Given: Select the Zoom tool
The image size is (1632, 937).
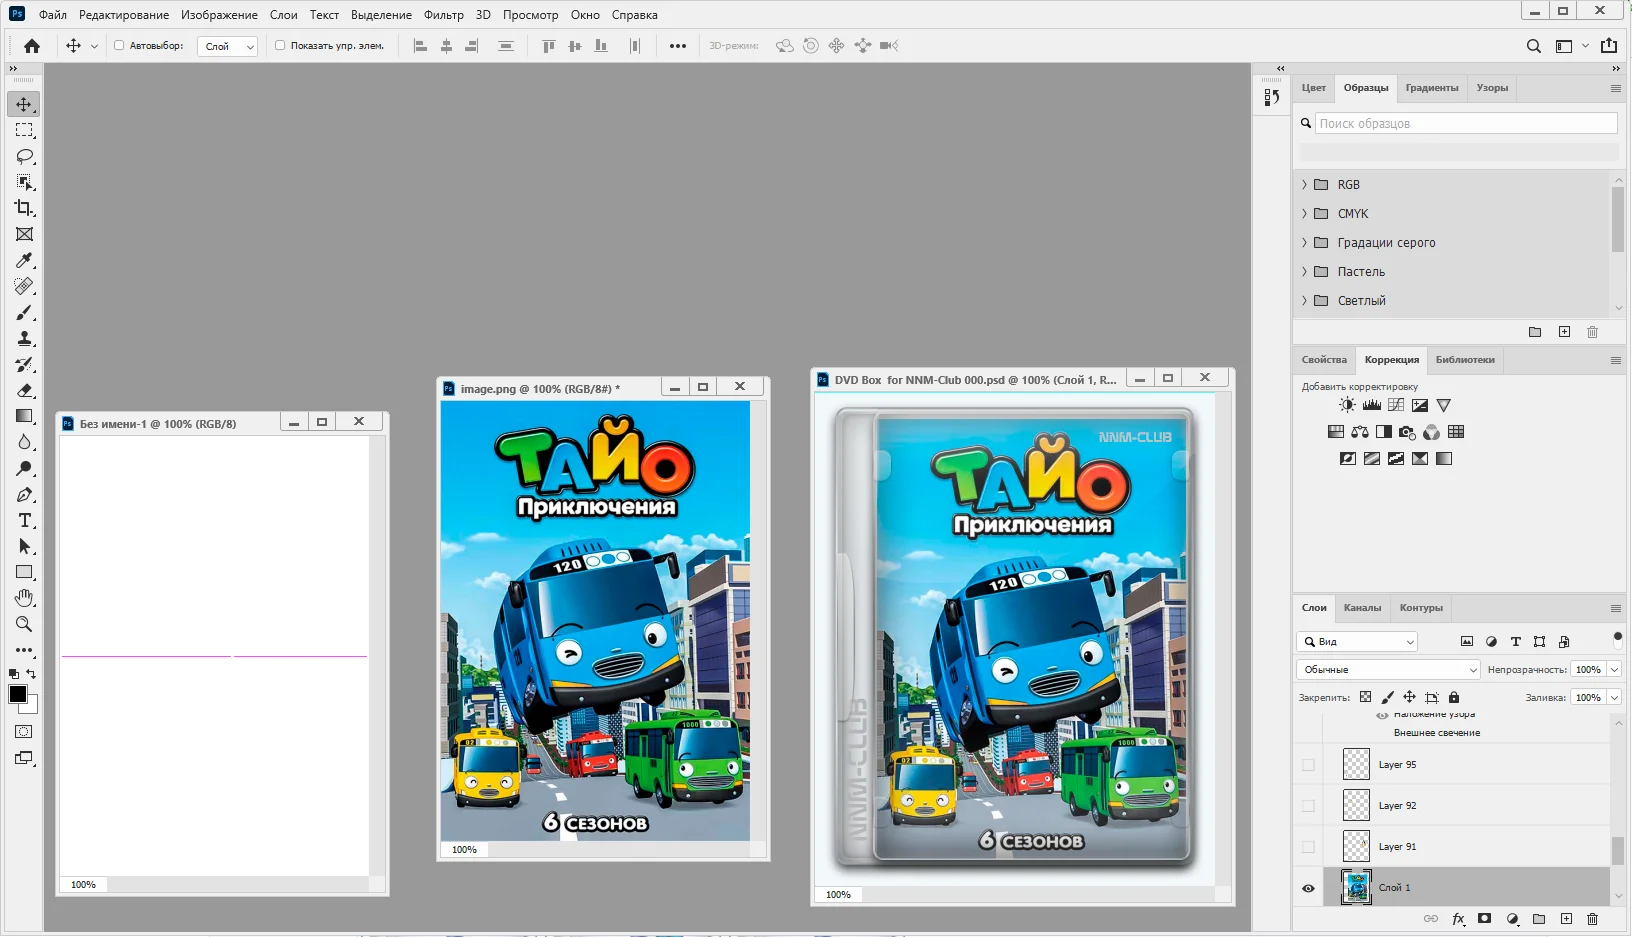Looking at the screenshot, I should pos(24,624).
